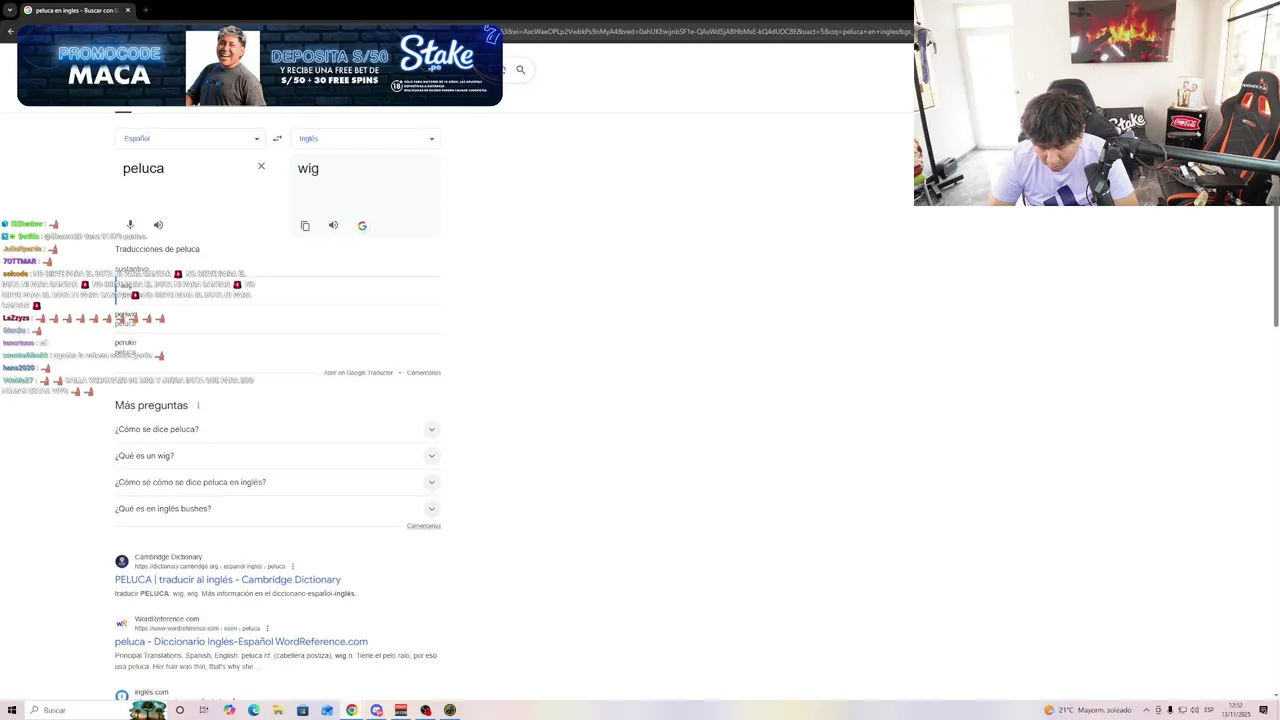The image size is (1280, 720).
Task: Click the inglés.com search result
Action: coord(151,693)
